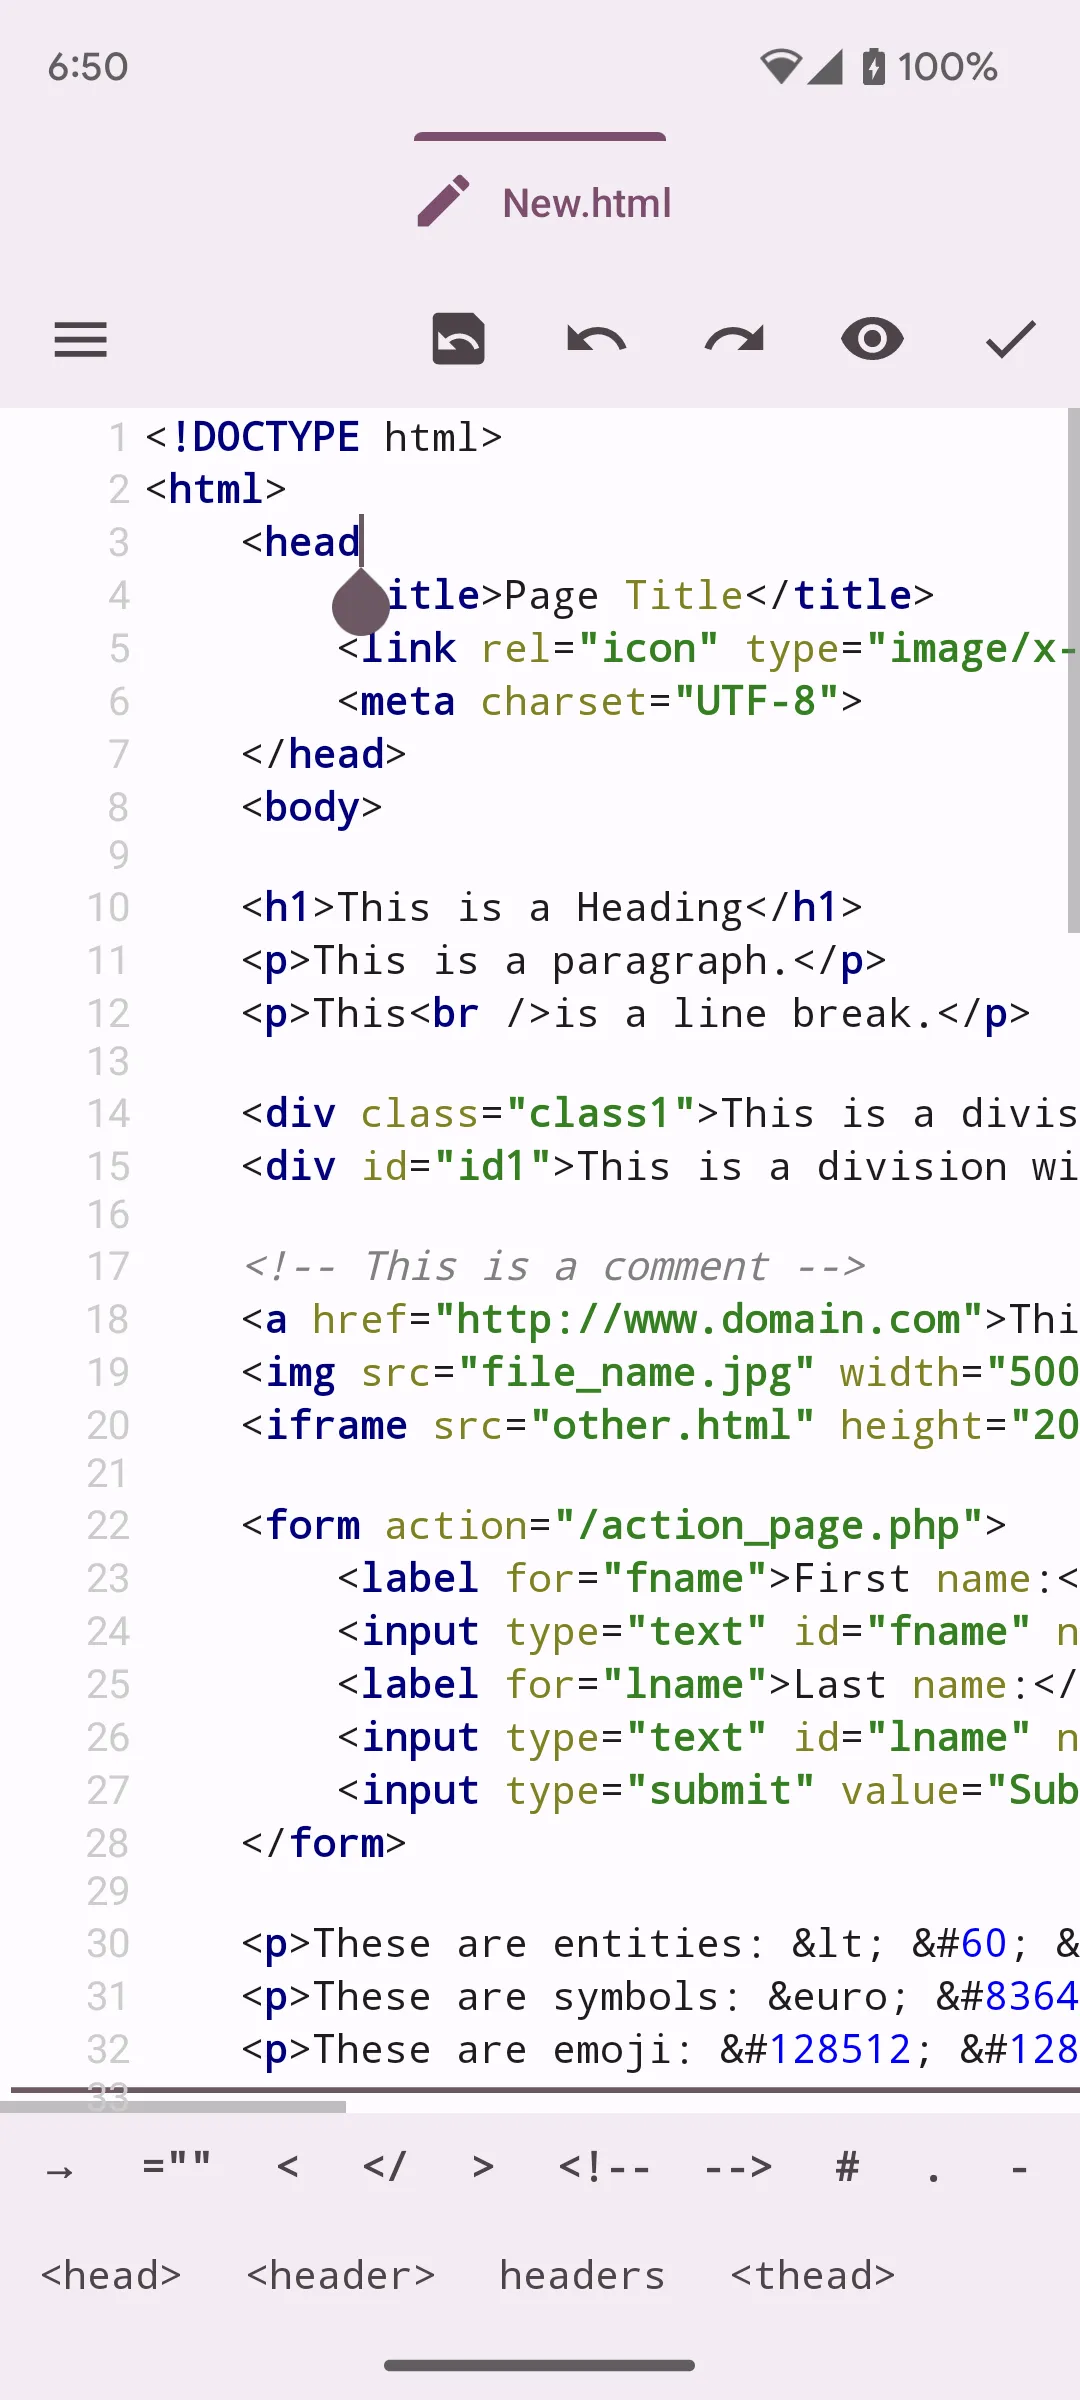Place cursor on the <html> tag line

[x=216, y=489]
